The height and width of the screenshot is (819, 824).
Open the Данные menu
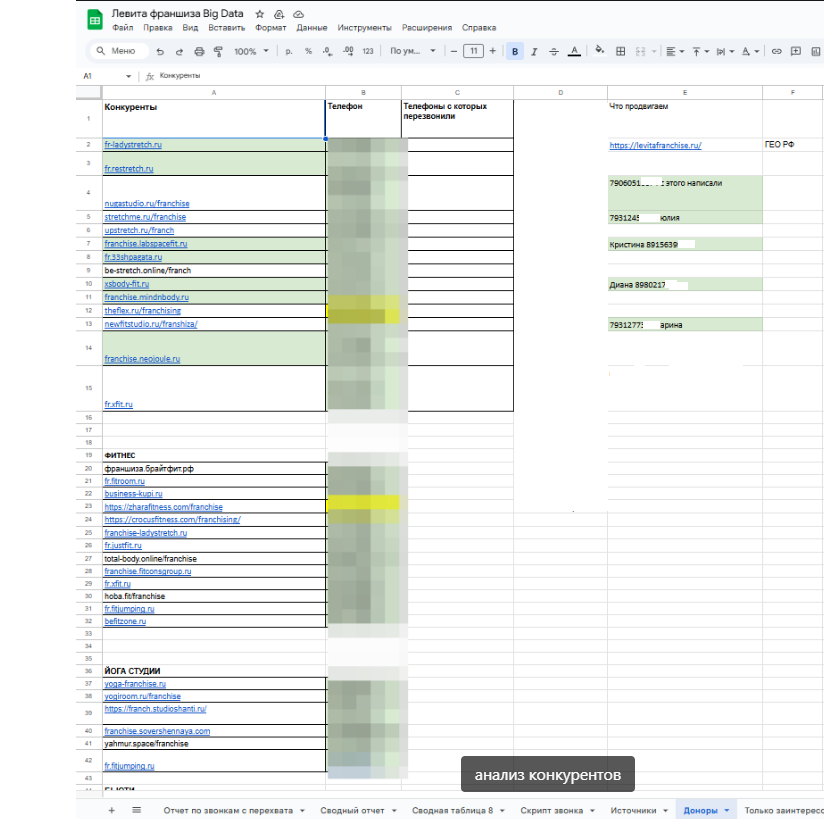312,28
